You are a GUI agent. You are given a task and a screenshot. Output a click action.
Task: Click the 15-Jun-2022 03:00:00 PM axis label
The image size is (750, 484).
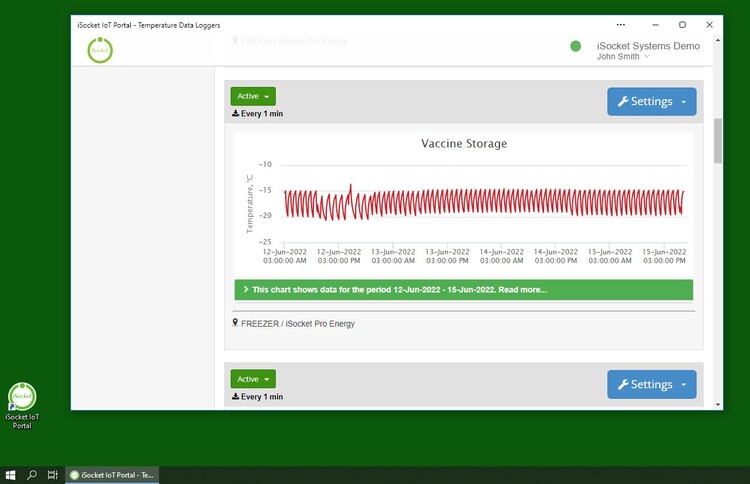click(x=664, y=256)
